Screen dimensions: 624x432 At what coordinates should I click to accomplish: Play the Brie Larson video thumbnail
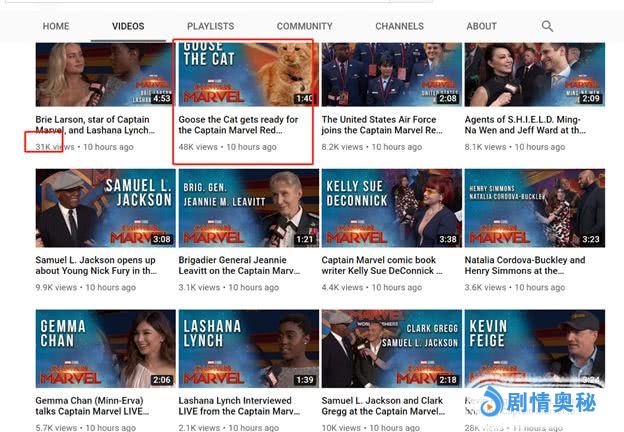(104, 75)
